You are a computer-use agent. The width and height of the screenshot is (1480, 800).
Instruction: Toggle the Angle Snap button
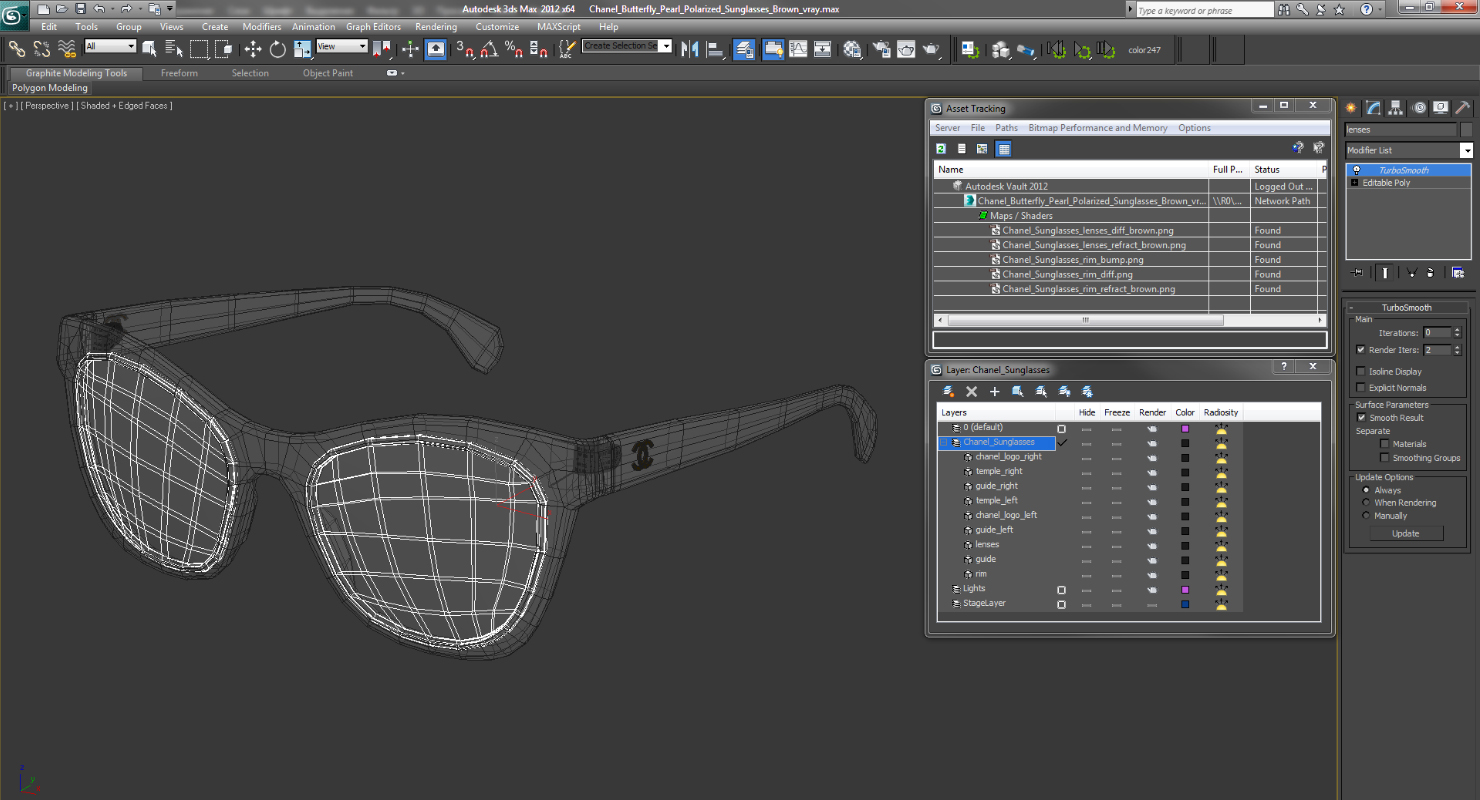click(x=489, y=49)
